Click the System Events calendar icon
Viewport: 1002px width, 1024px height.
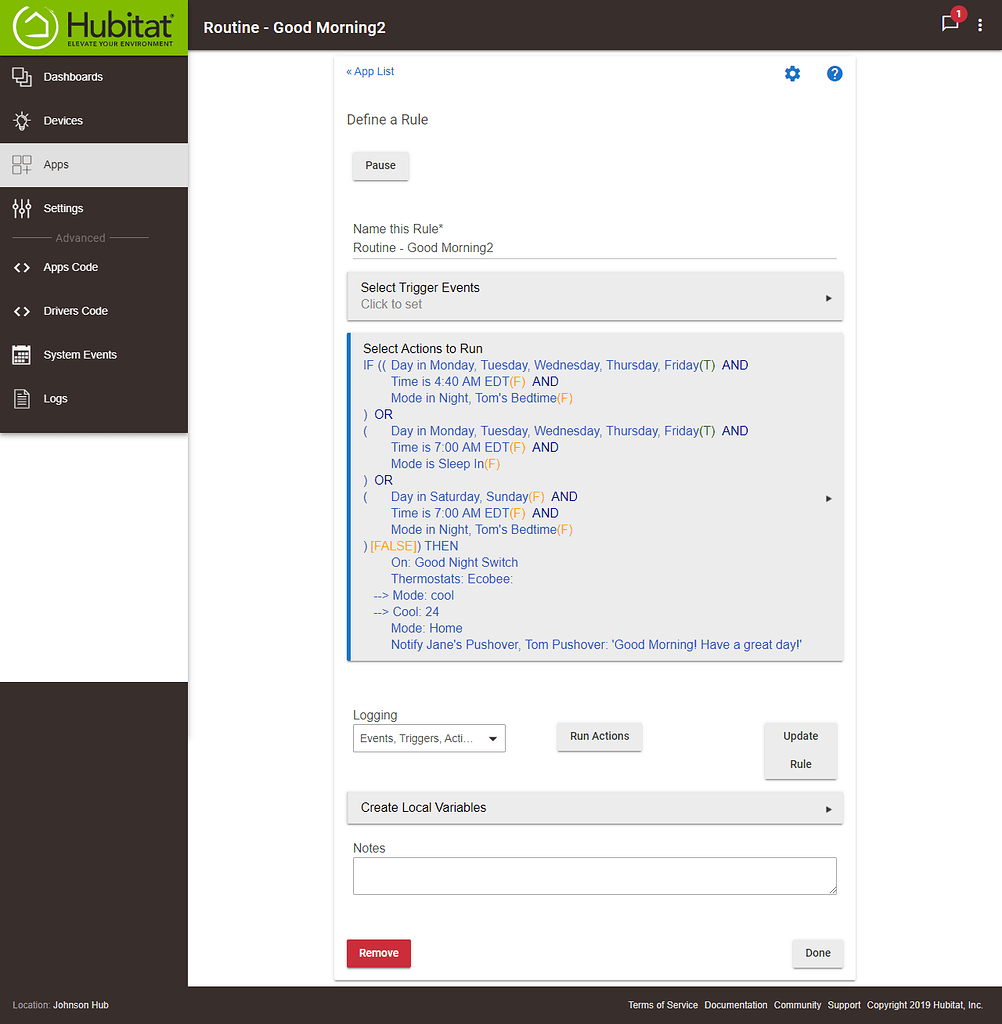click(x=22, y=355)
